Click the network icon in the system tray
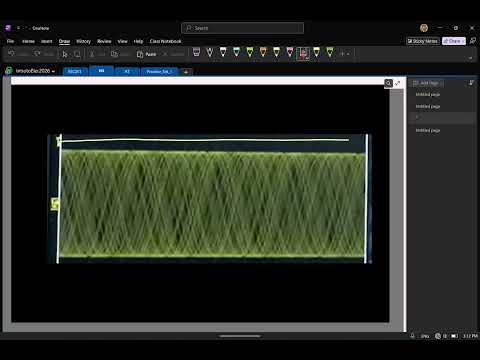 (438, 336)
